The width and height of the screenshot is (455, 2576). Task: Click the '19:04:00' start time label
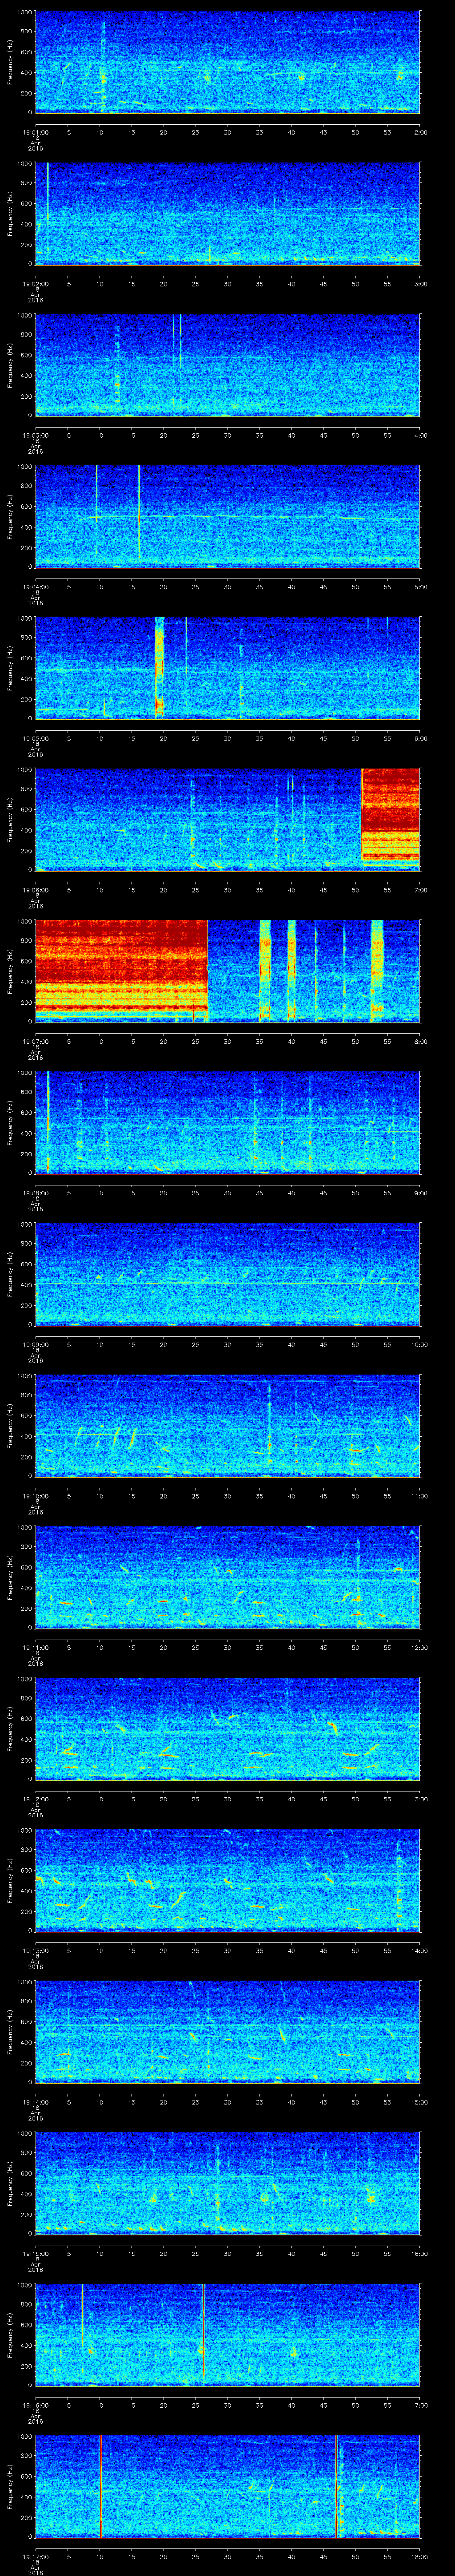35,586
